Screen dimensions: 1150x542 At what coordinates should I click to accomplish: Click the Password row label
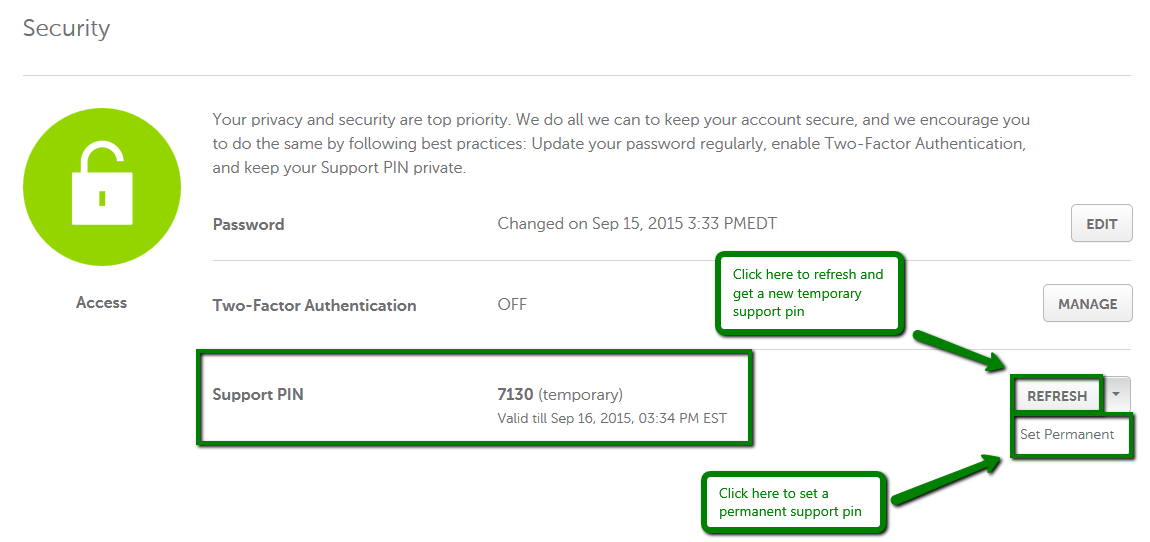tap(248, 224)
